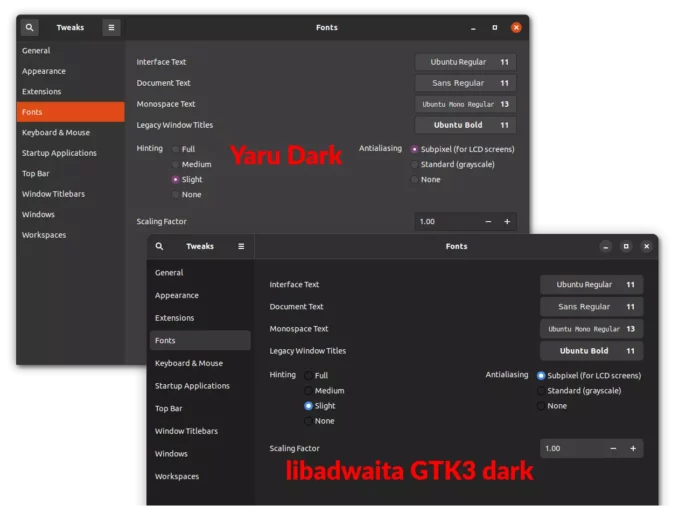Open Windows section in libadwaita dark sidebar

(x=200, y=453)
